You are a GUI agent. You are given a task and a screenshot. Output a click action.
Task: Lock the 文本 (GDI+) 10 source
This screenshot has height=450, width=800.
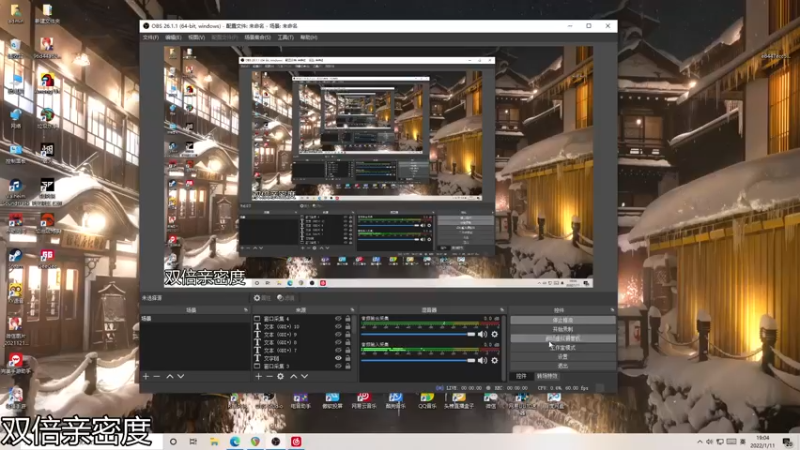pos(348,327)
